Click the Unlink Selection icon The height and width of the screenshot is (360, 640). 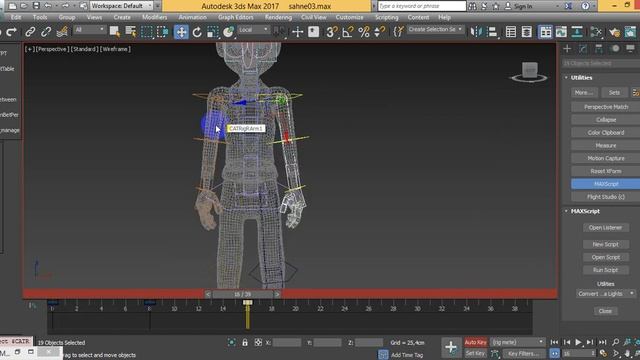[x=46, y=32]
